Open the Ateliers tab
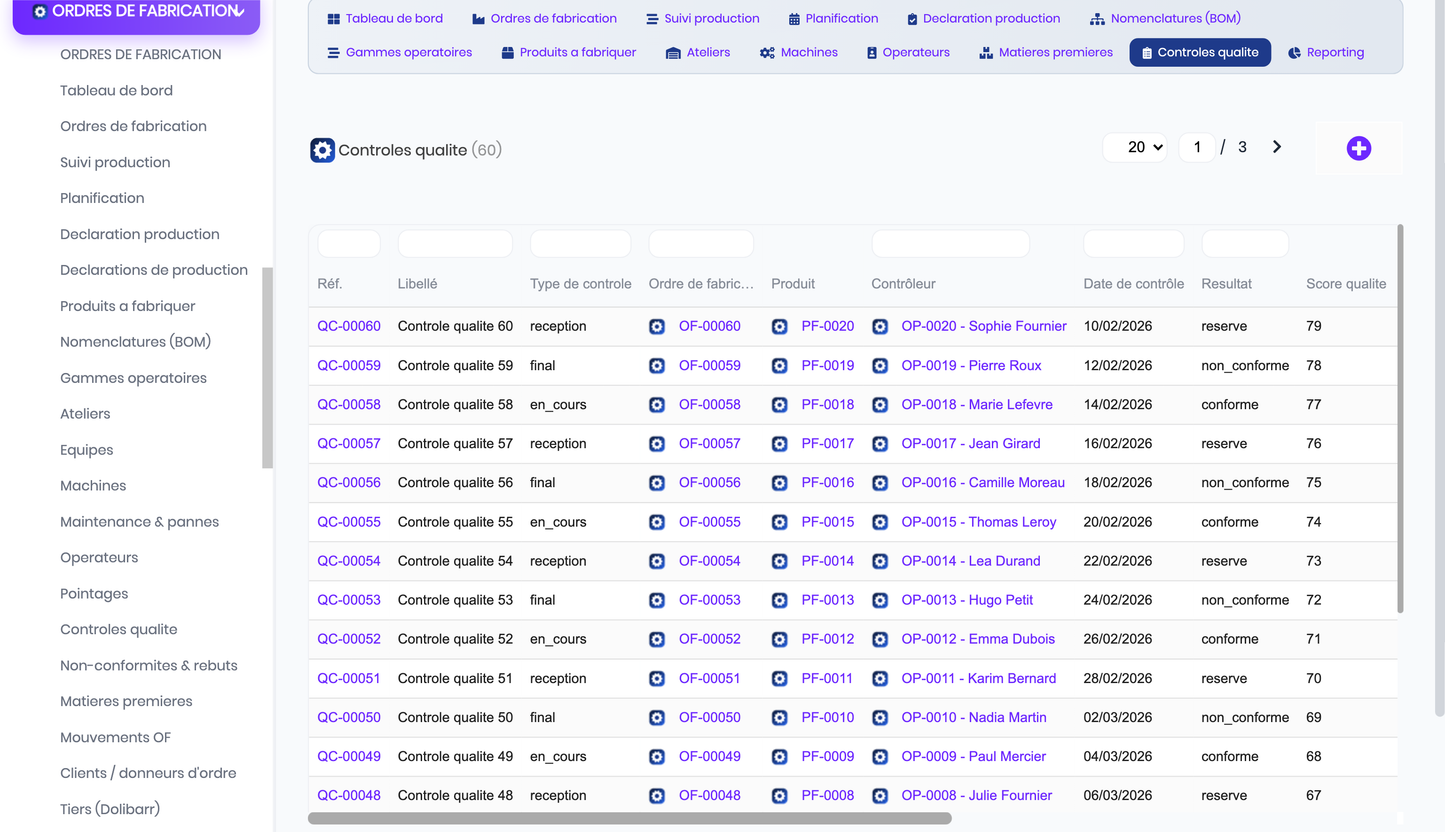The image size is (1445, 832). click(x=698, y=53)
